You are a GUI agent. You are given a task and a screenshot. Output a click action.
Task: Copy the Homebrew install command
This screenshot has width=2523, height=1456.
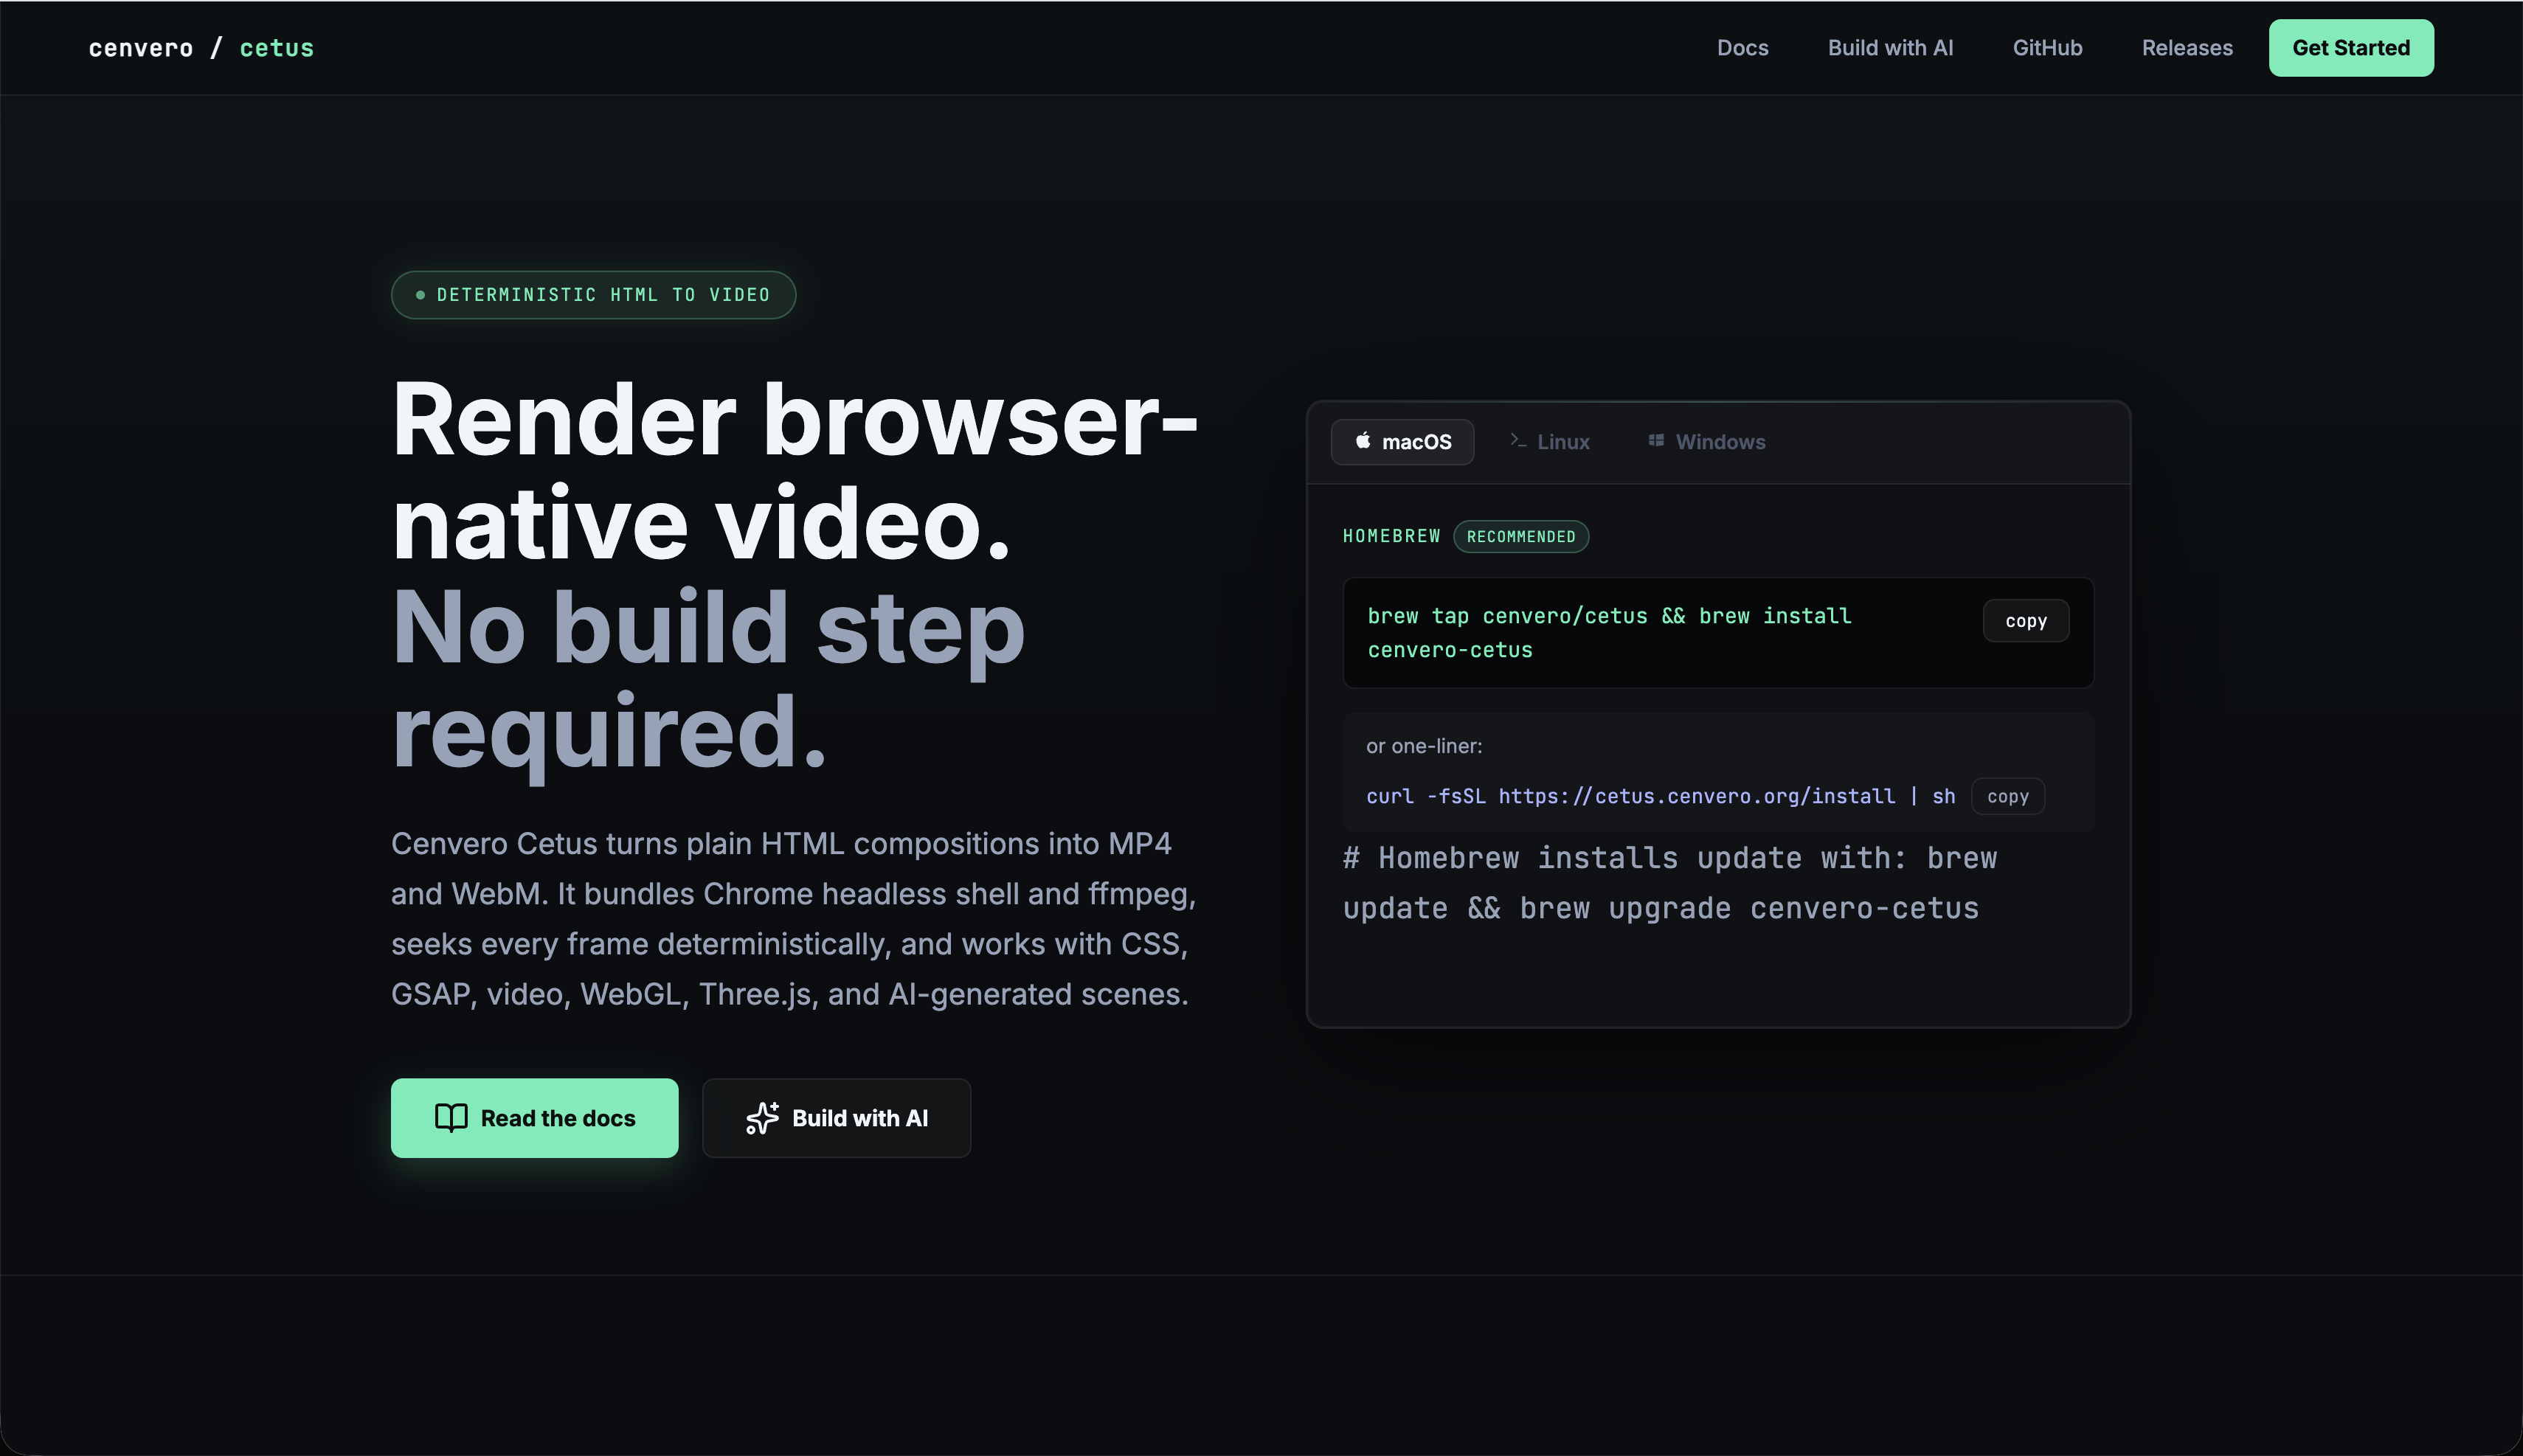[x=2026, y=621]
